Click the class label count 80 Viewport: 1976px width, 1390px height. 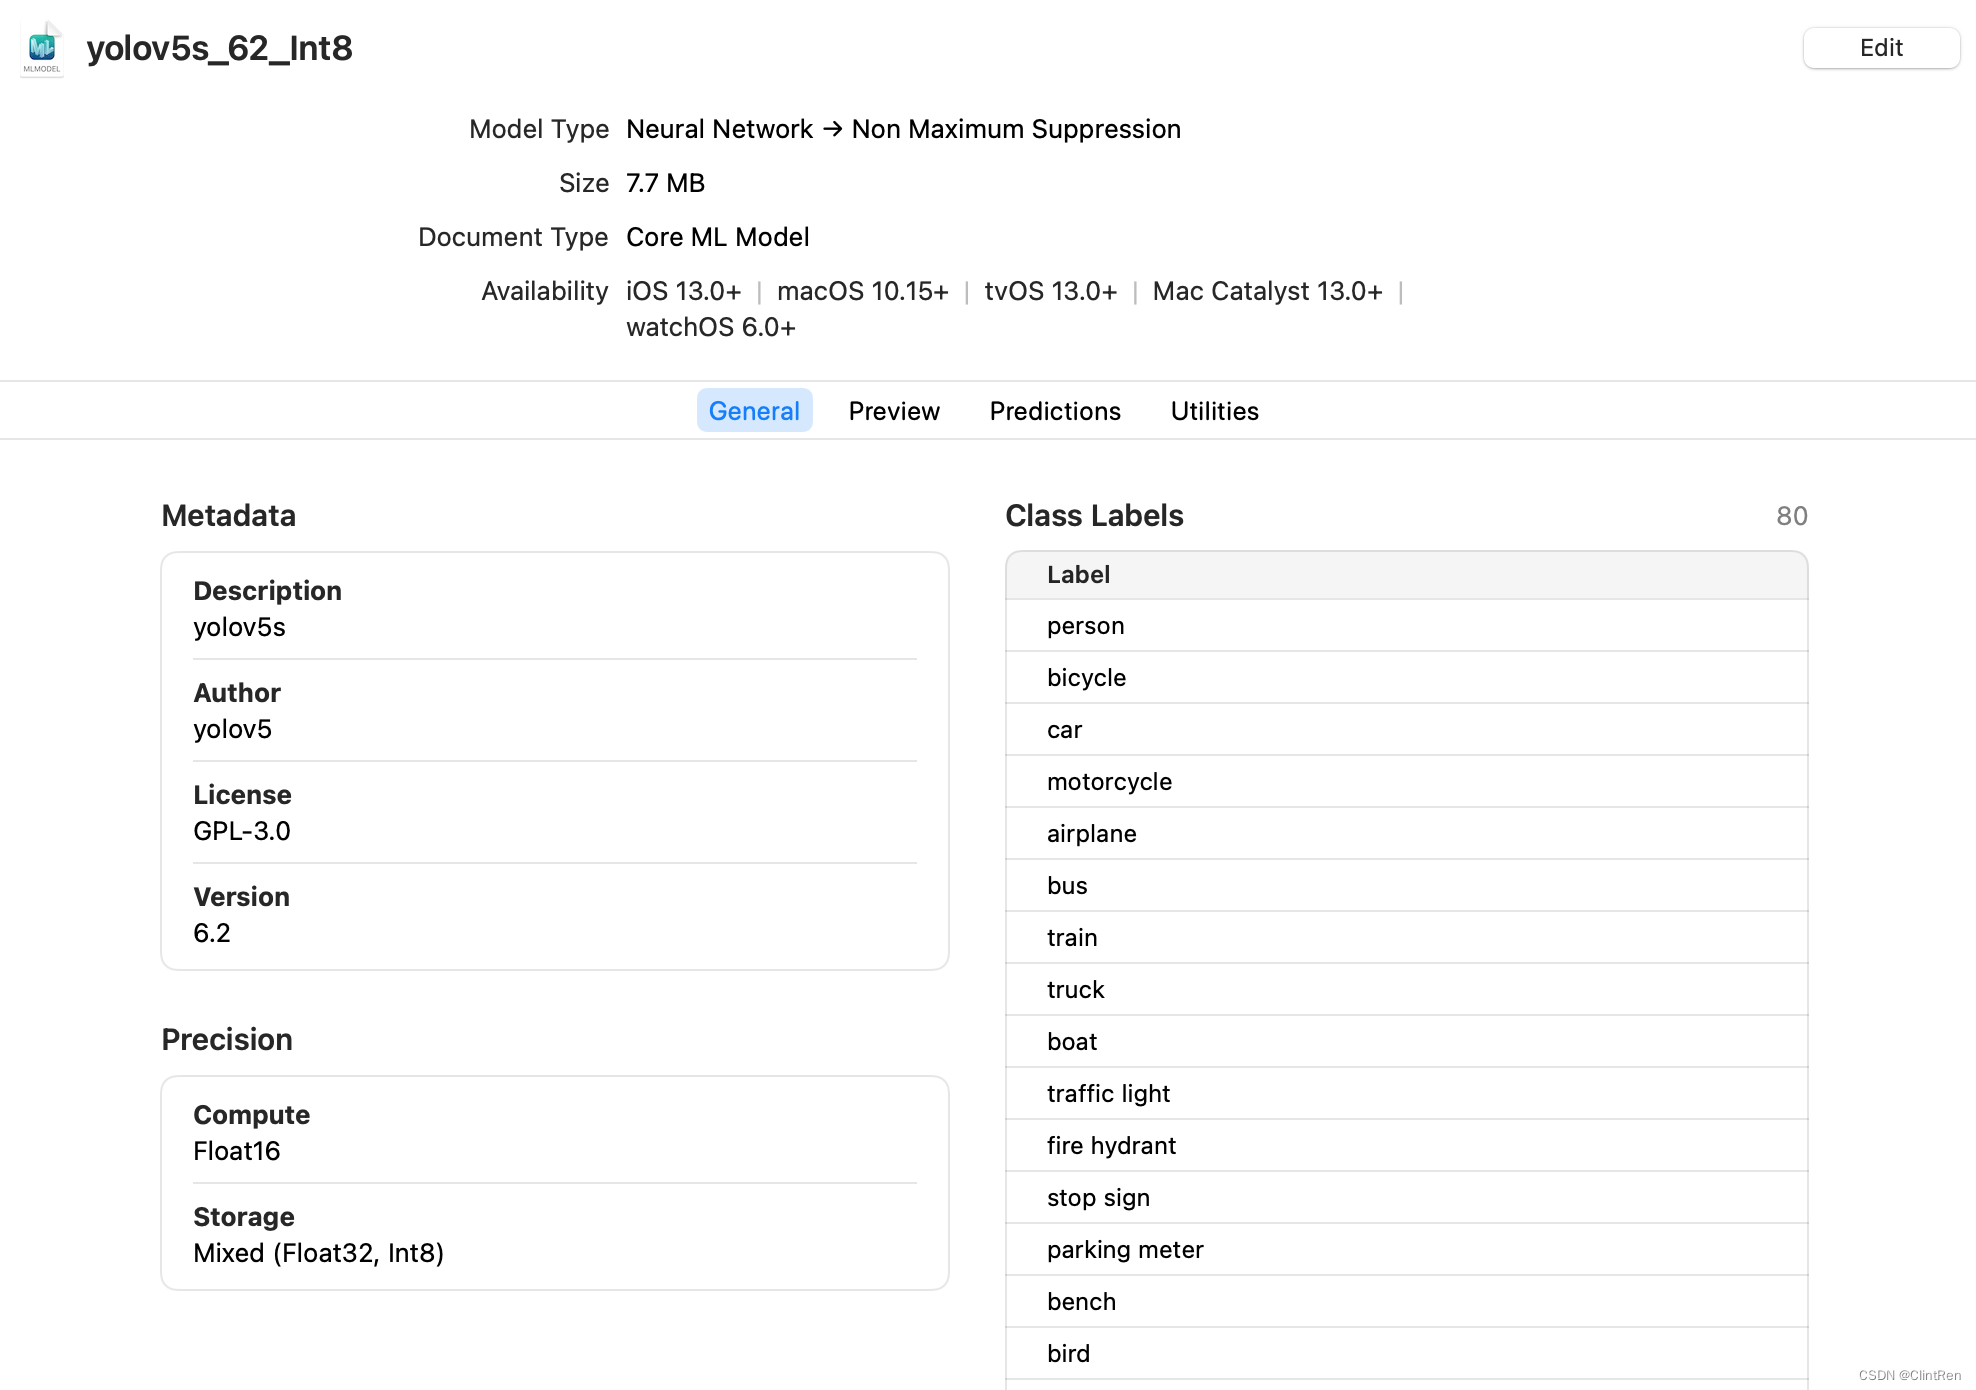pos(1791,516)
